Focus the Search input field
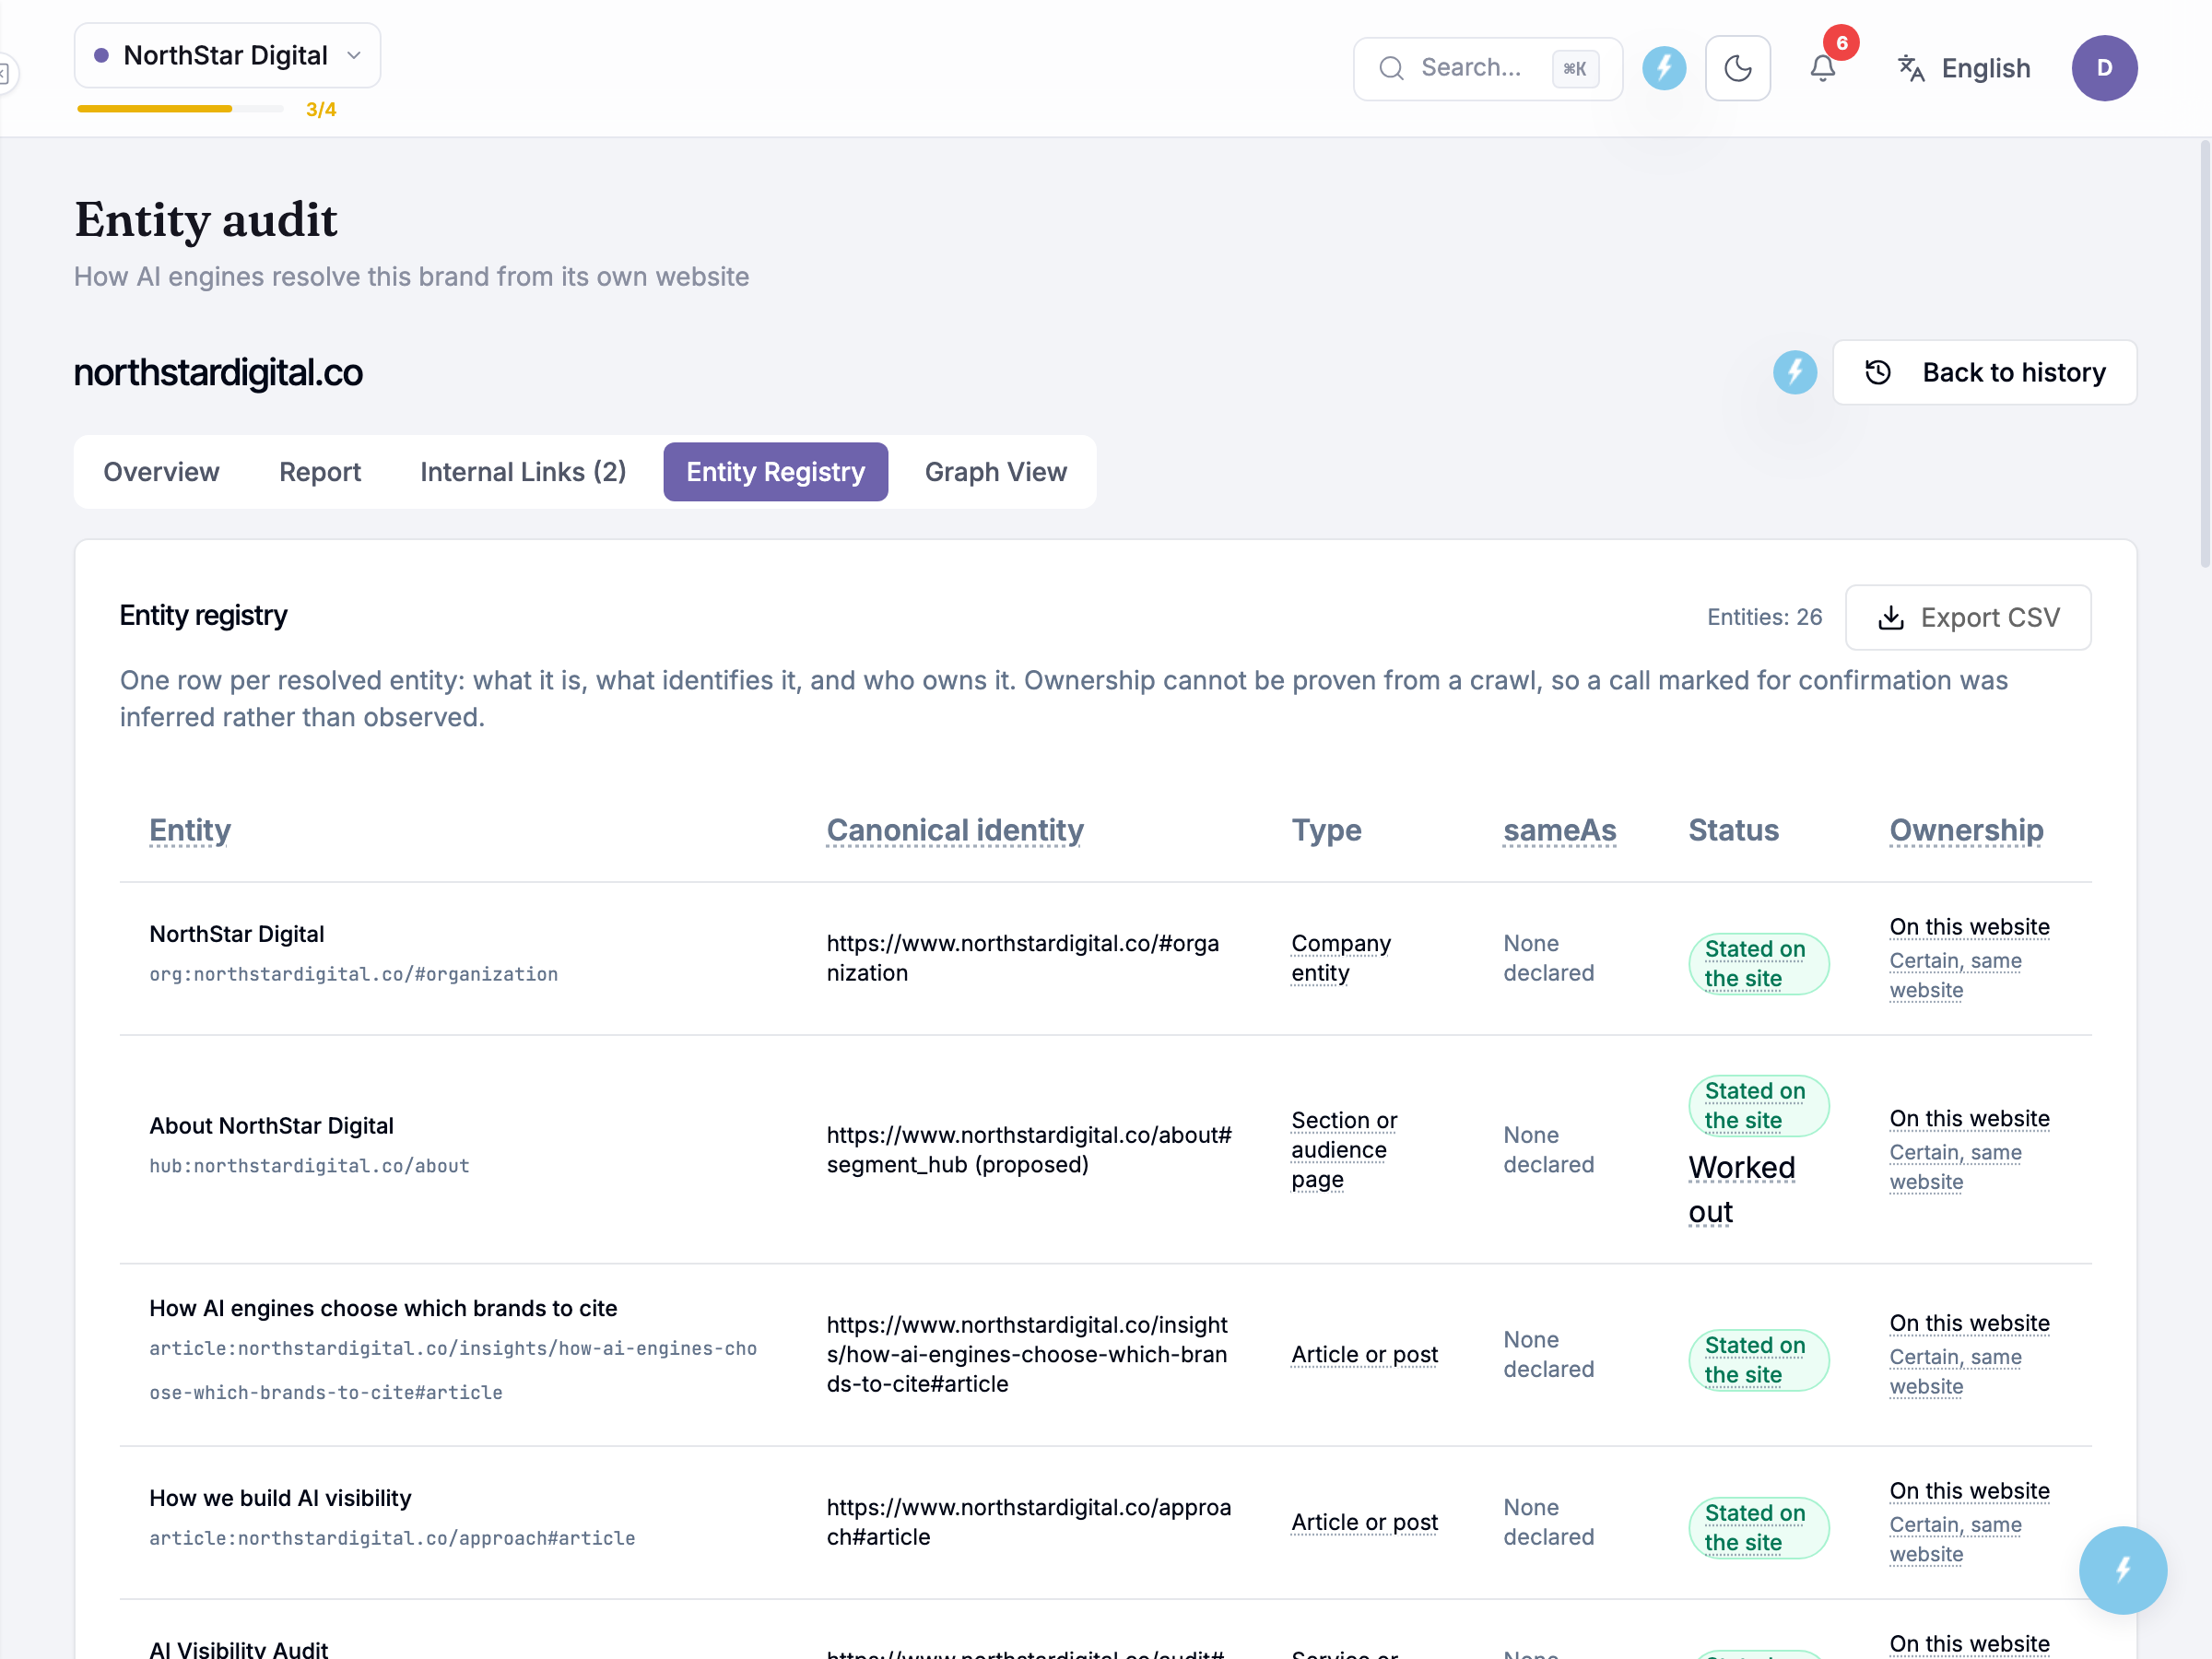Screen dimensions: 2212x1659 coord(1487,68)
